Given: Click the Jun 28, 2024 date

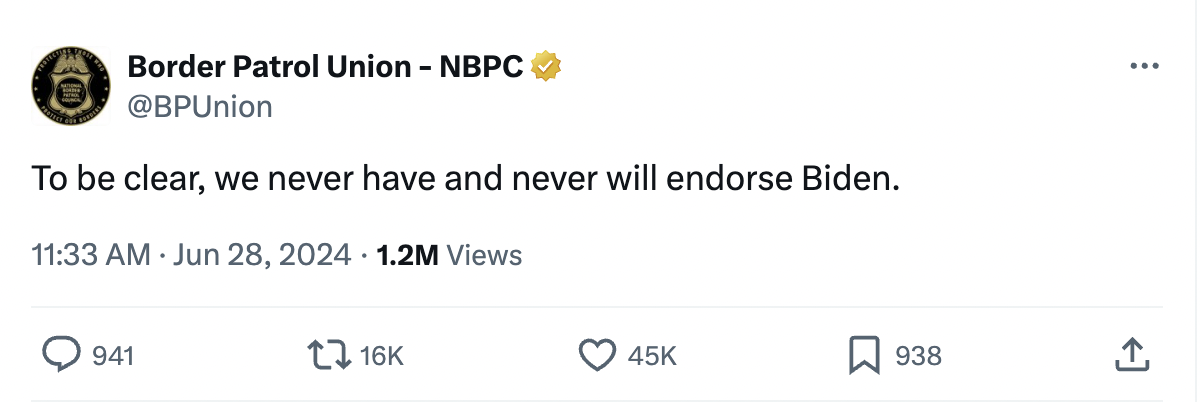Looking at the screenshot, I should (262, 255).
